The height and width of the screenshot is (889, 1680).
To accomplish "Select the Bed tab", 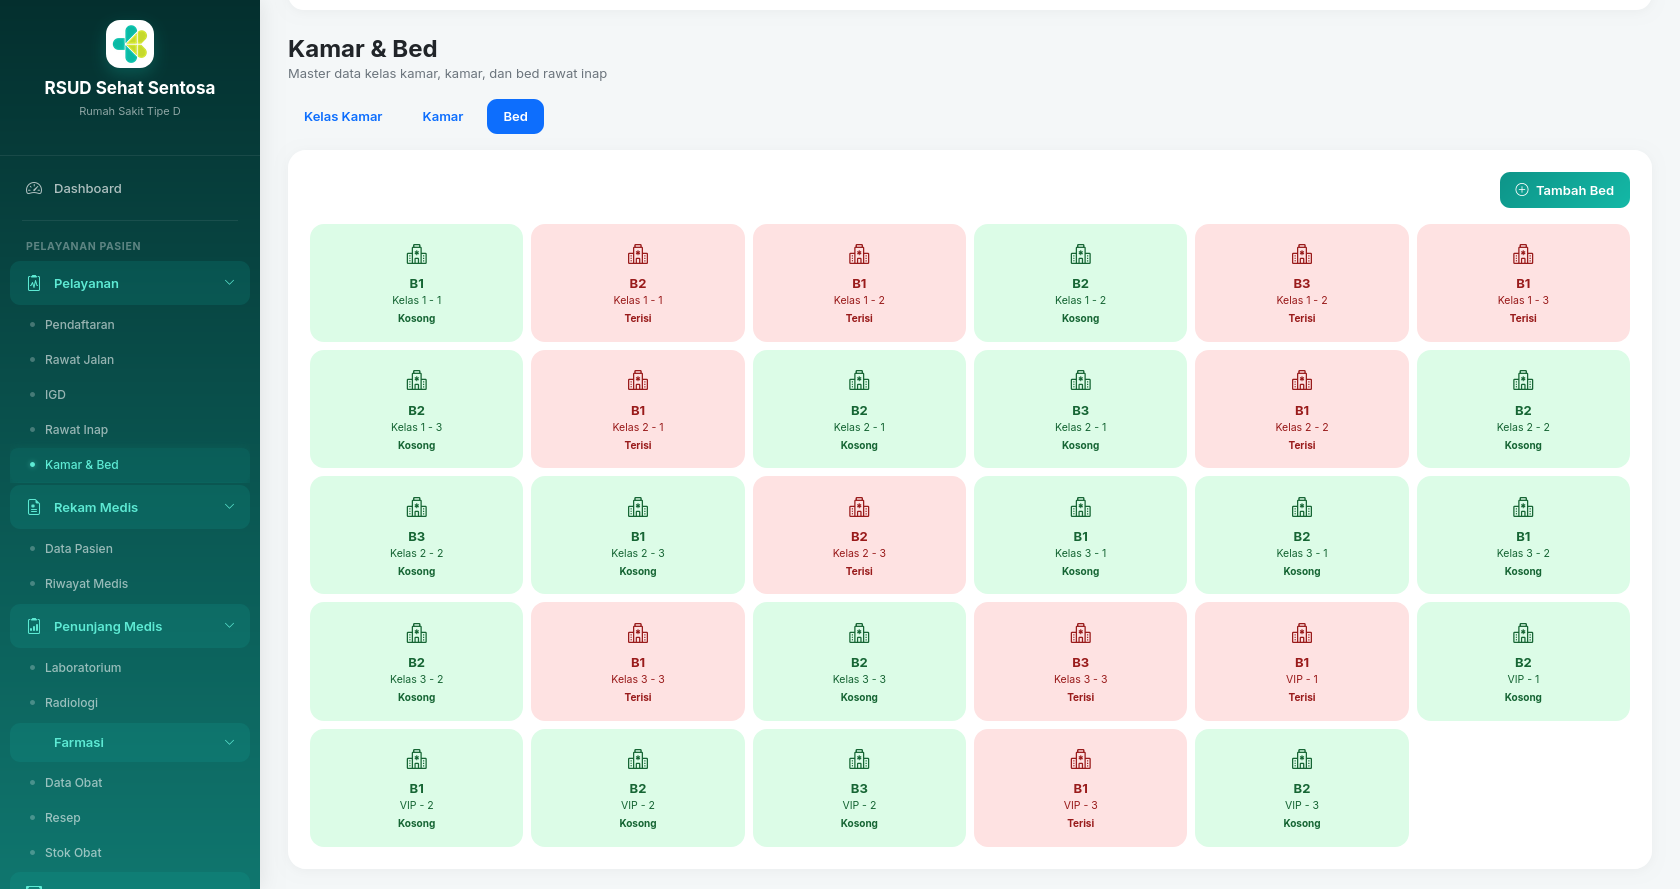I will (x=515, y=116).
